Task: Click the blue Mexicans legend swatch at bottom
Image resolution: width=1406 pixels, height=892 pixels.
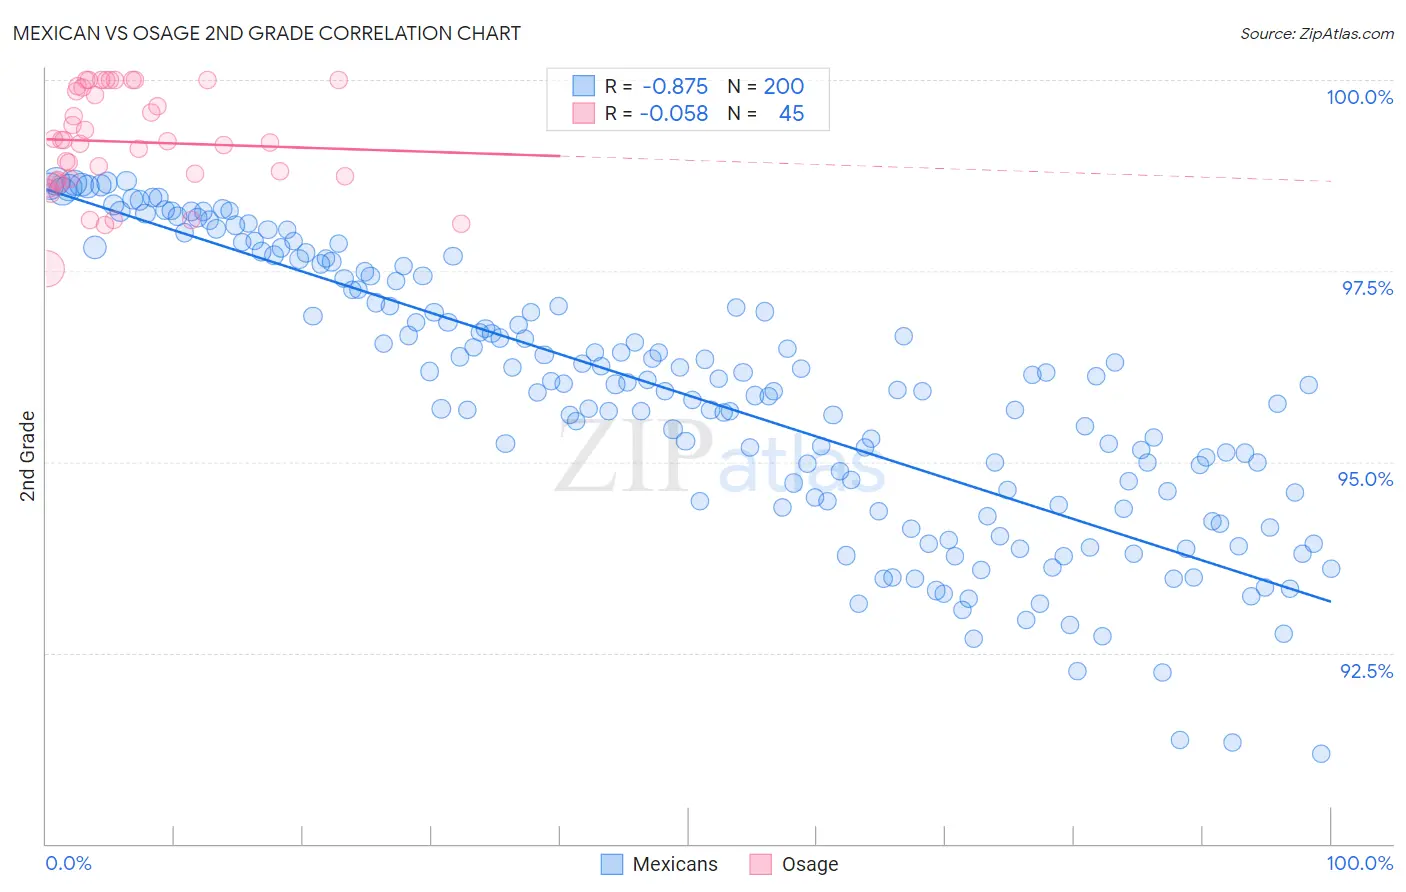Action: tap(612, 864)
